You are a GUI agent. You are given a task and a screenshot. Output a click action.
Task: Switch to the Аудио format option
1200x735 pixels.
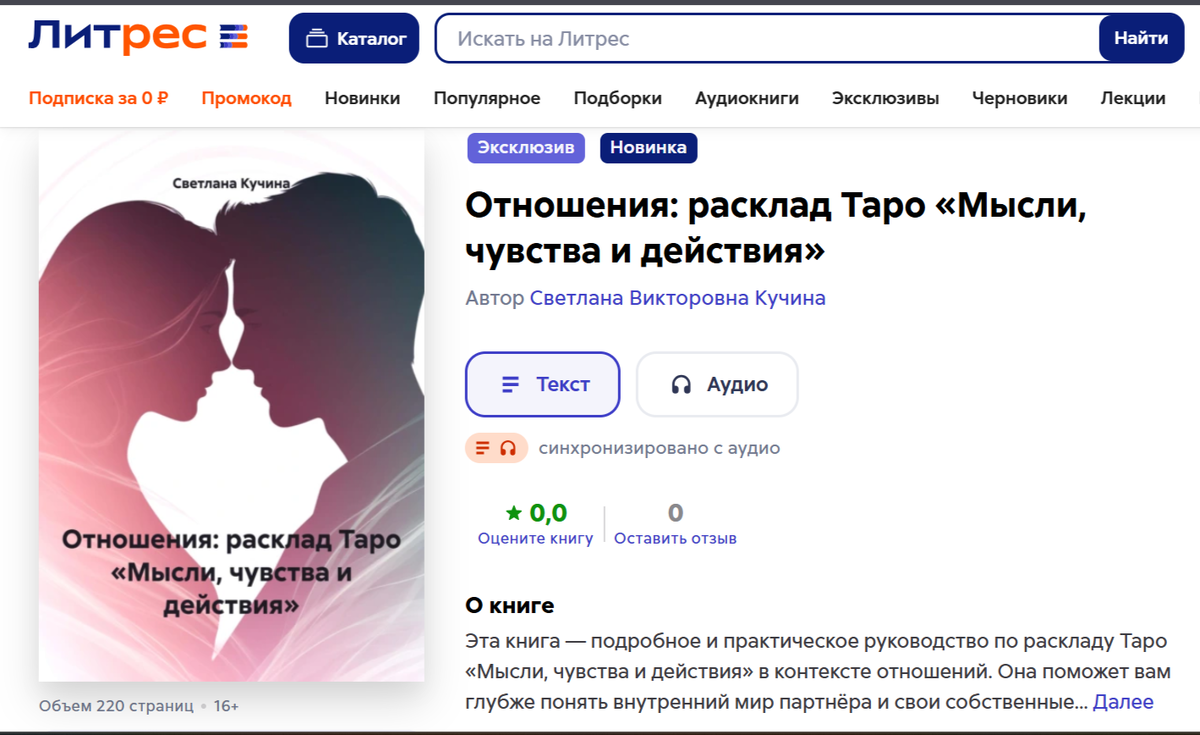tap(717, 384)
